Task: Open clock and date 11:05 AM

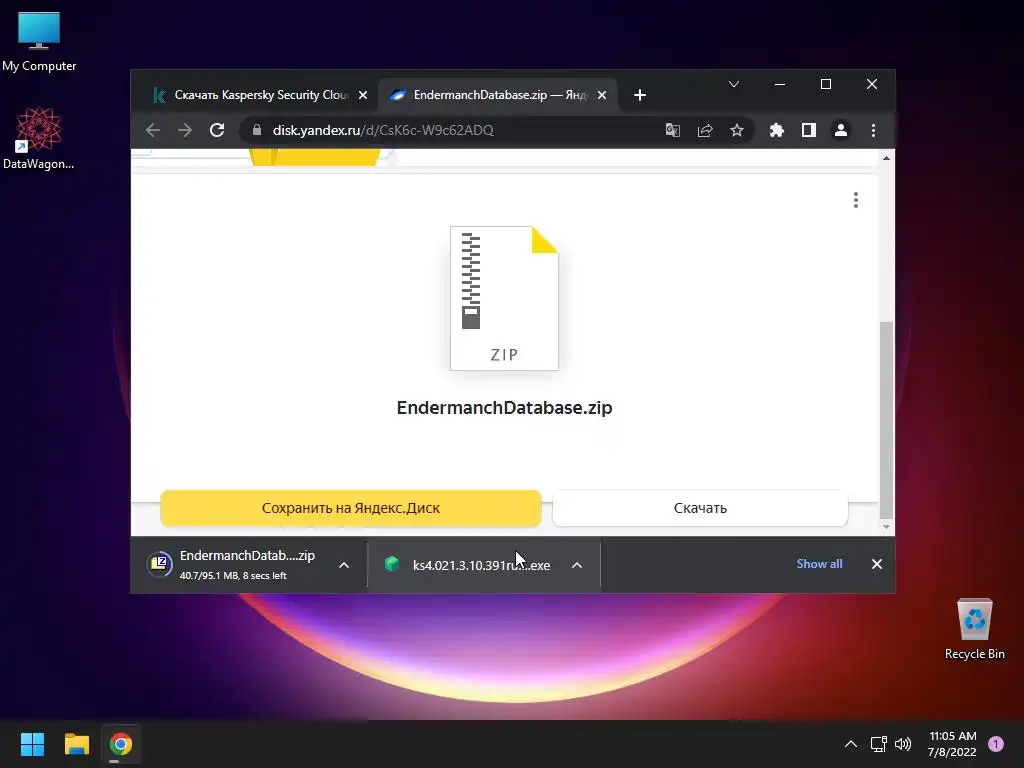Action: point(952,744)
